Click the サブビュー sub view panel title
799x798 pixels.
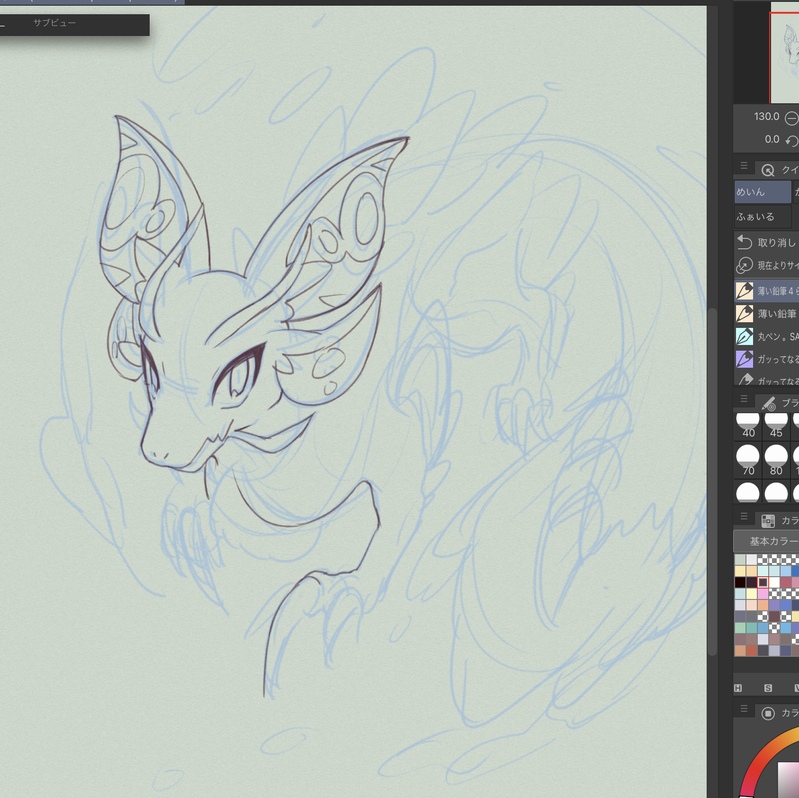point(55,23)
